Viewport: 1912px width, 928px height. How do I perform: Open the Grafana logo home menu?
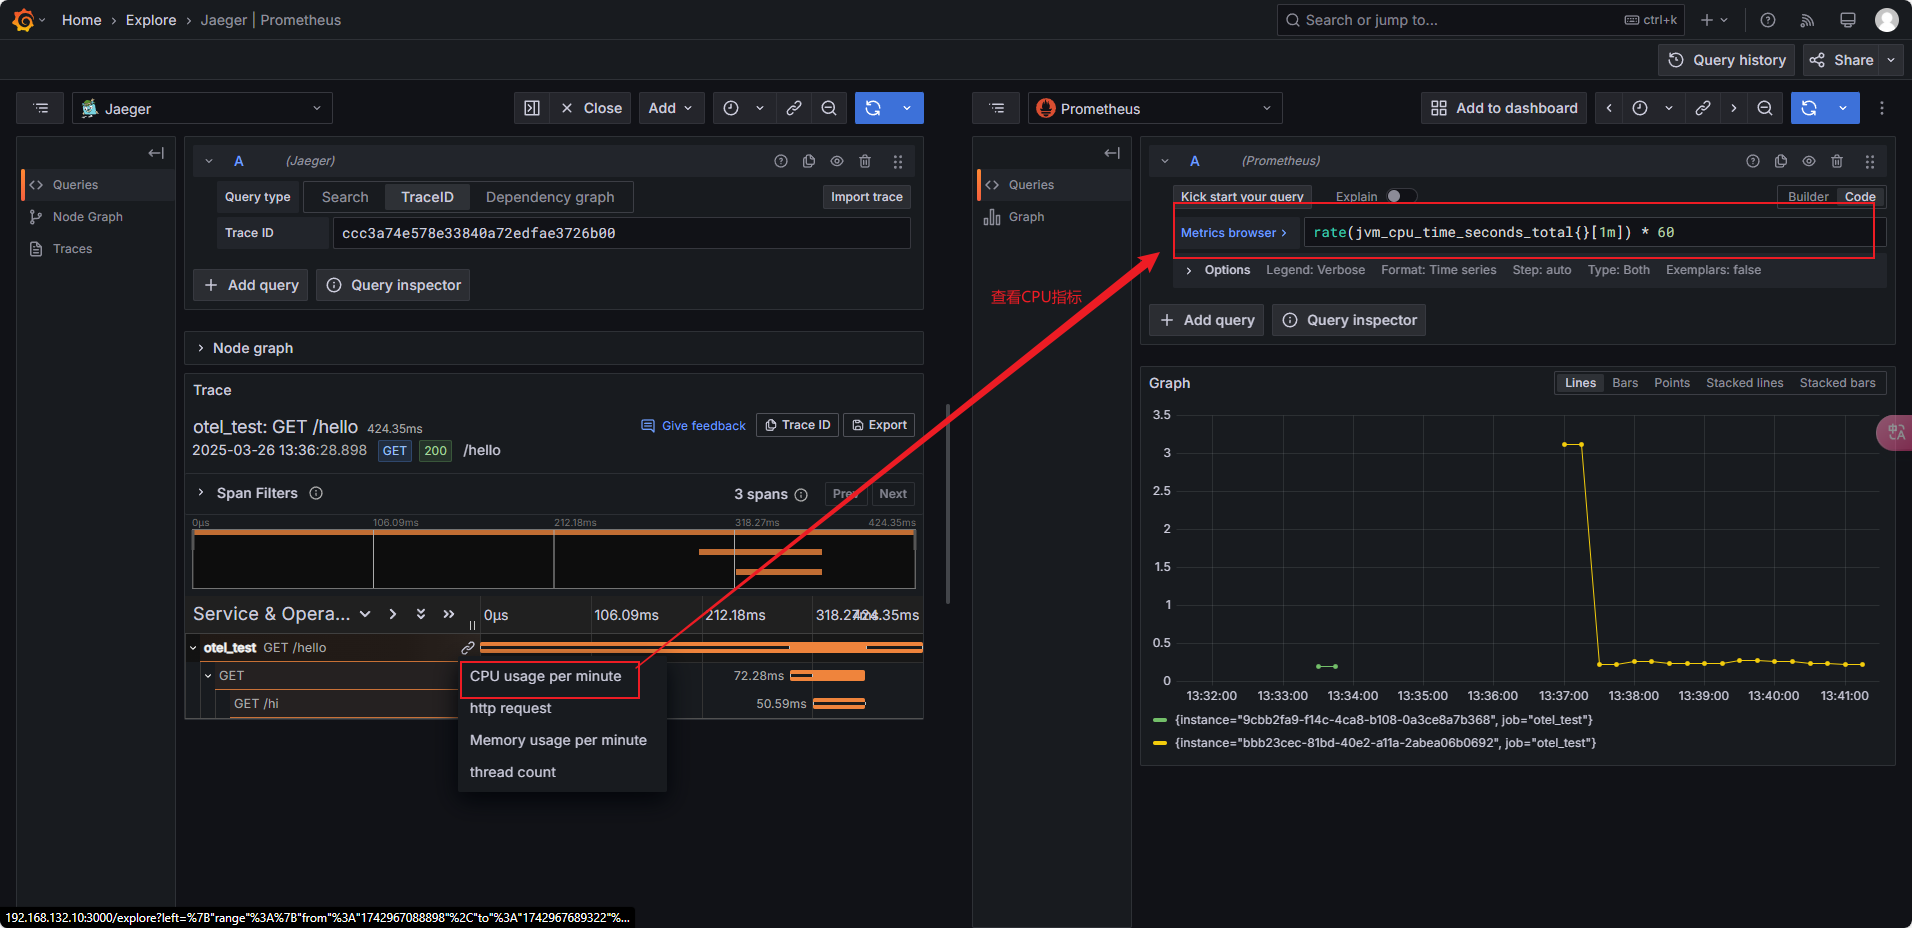pyautogui.click(x=24, y=20)
